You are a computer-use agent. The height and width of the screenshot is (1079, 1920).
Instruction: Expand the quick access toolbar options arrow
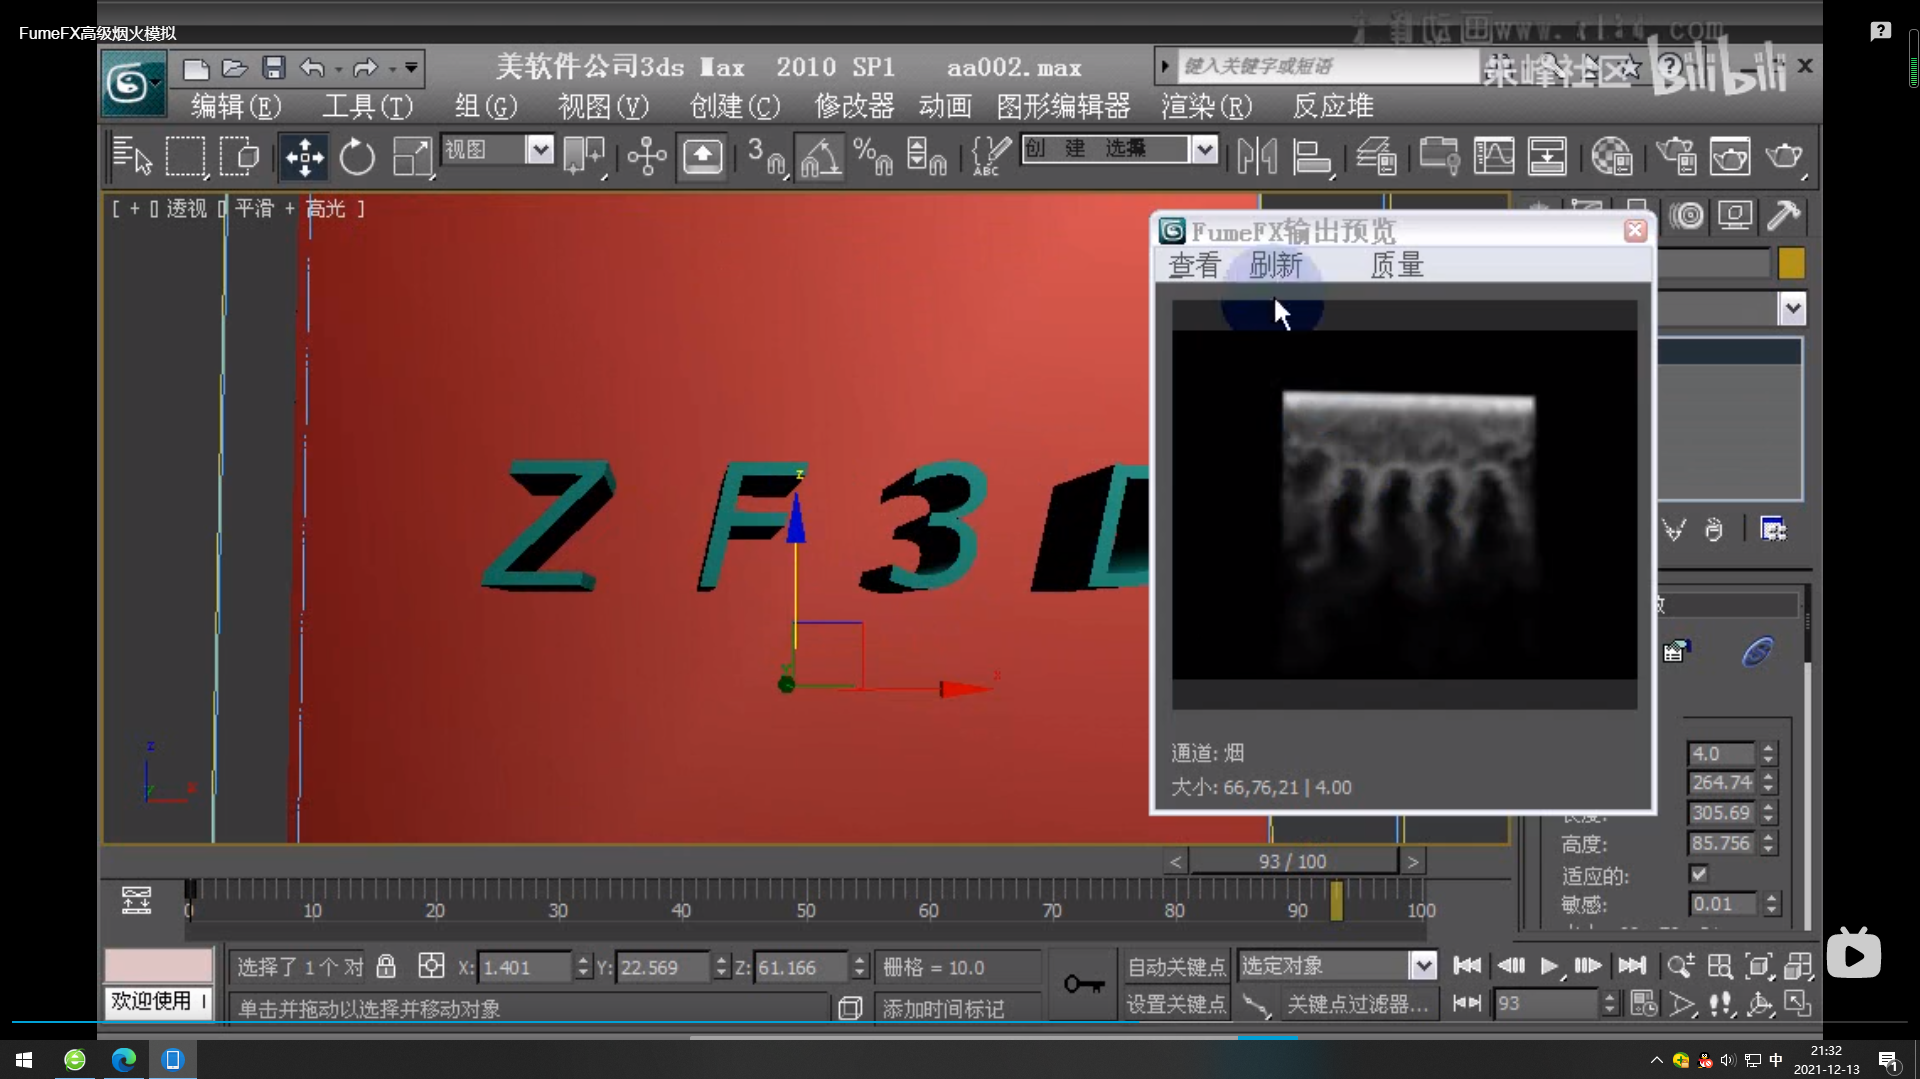pyautogui.click(x=411, y=68)
